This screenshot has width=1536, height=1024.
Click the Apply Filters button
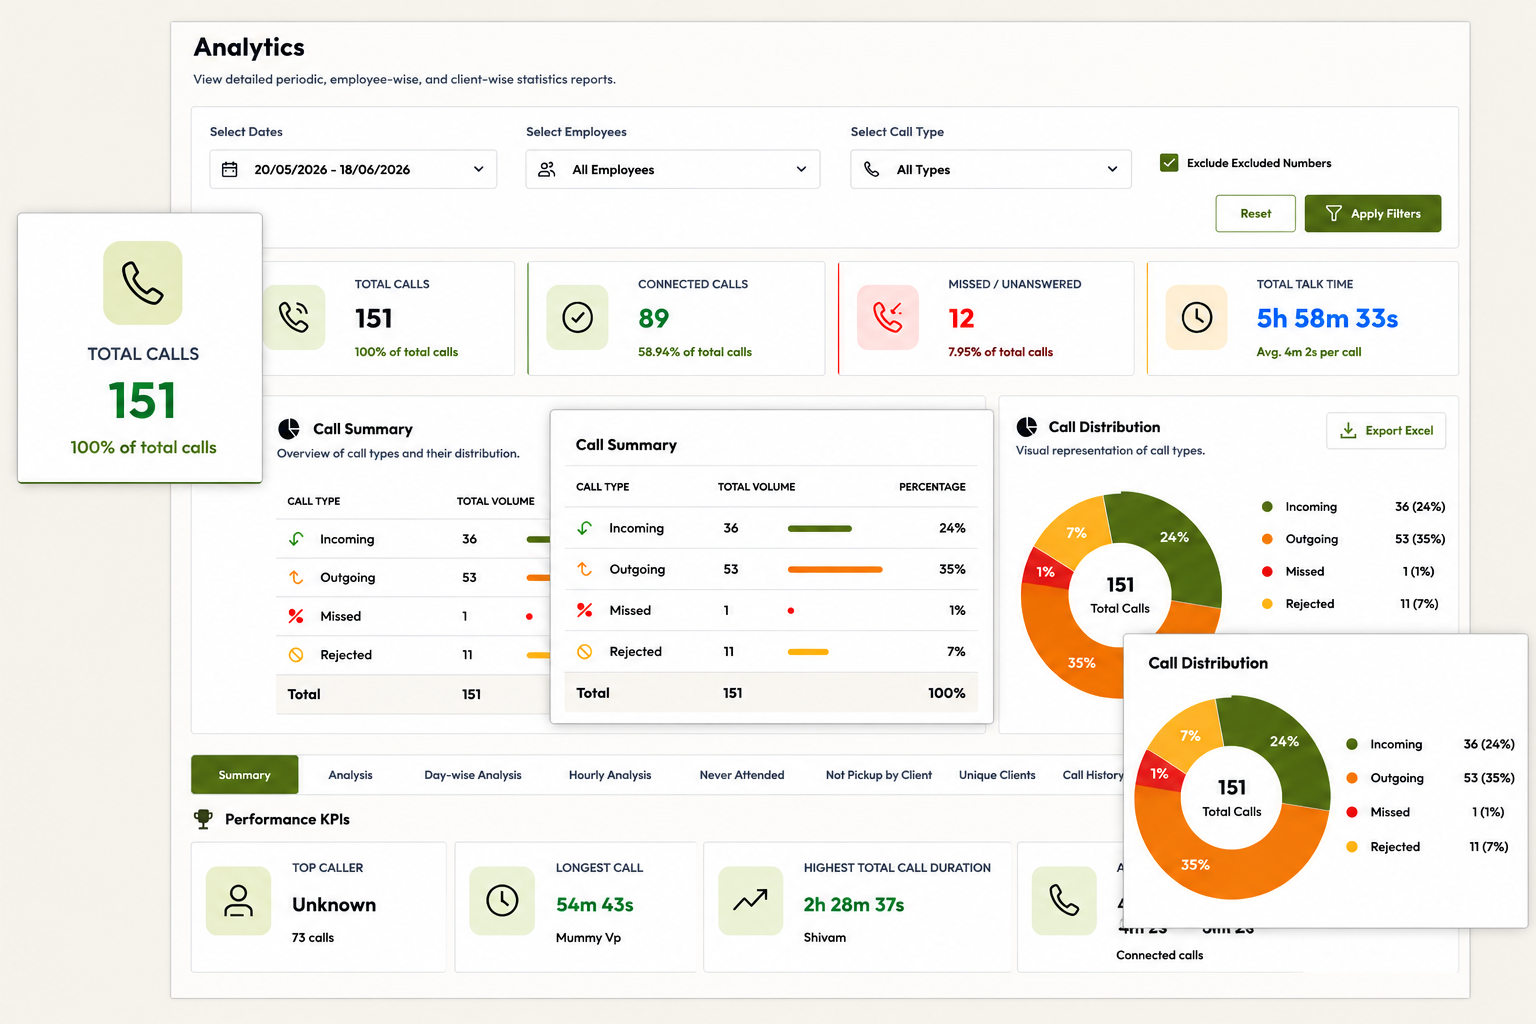click(x=1373, y=213)
